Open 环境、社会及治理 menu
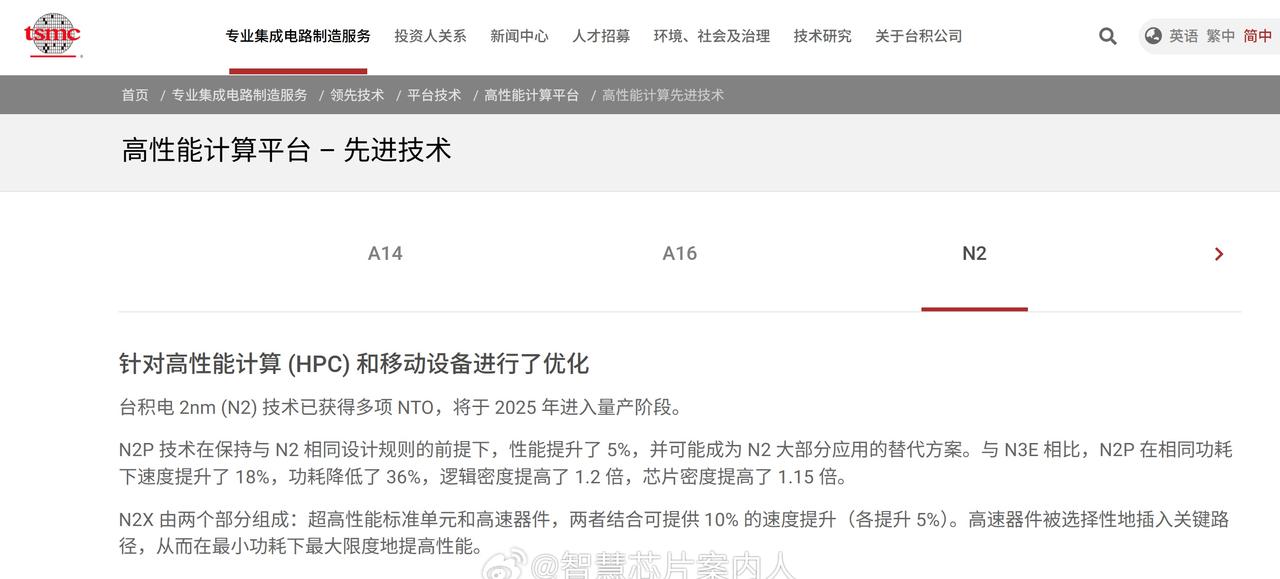 [712, 36]
